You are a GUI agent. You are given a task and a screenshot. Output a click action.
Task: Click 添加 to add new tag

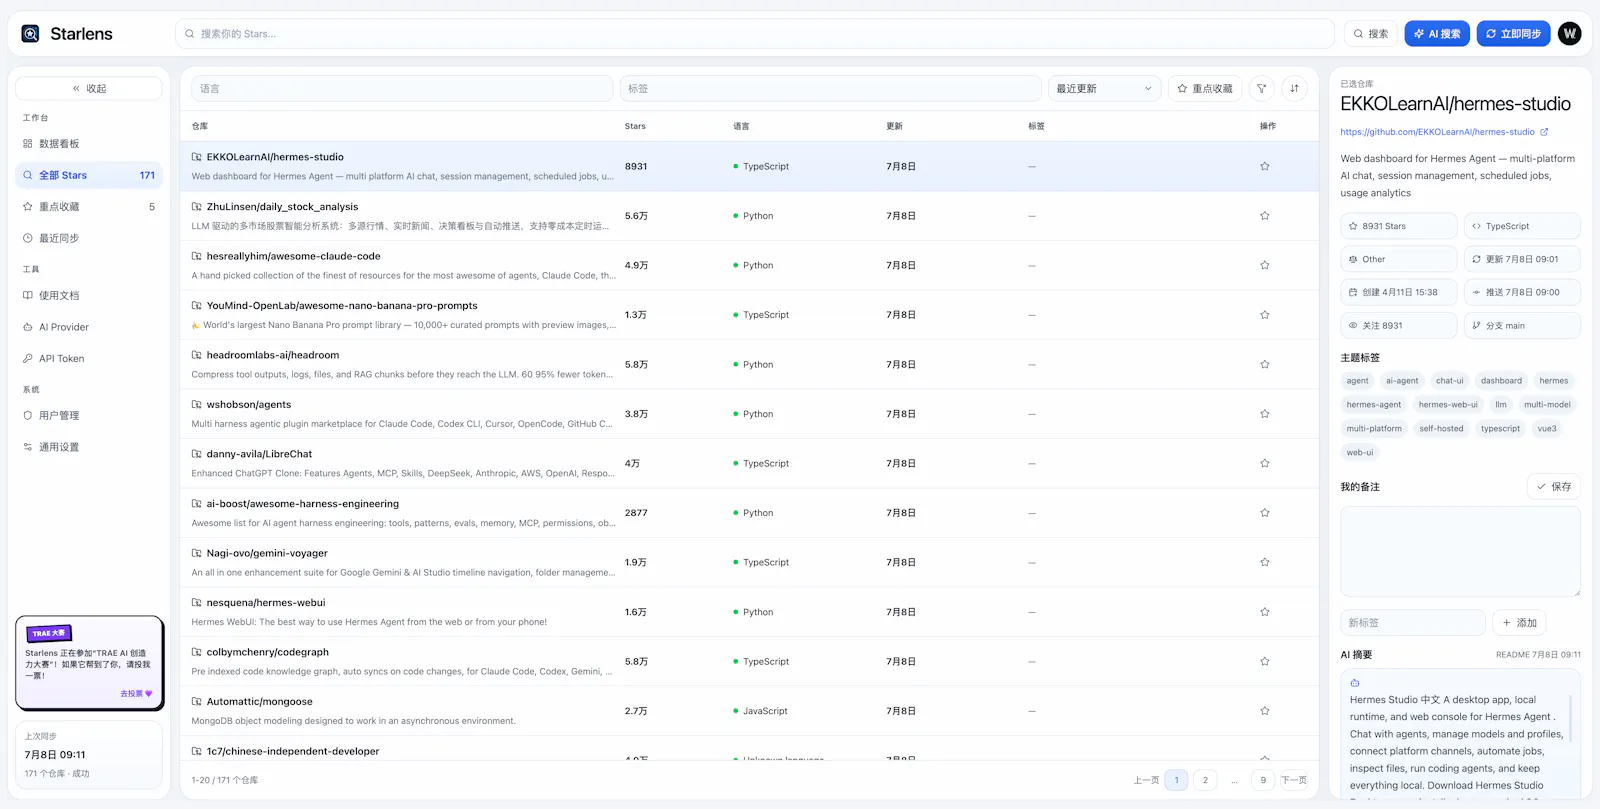tap(1519, 623)
